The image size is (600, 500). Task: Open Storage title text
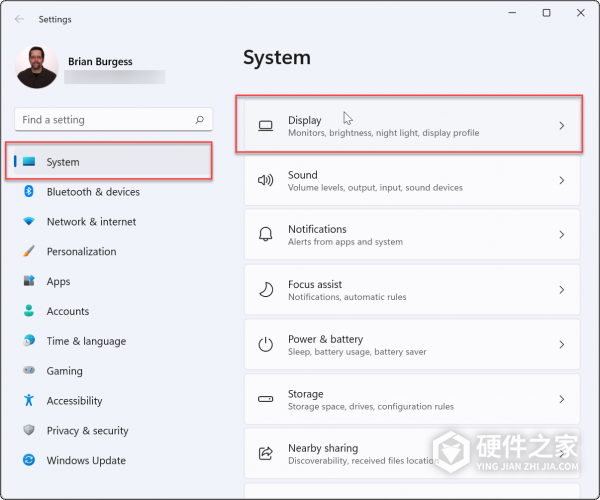click(305, 394)
